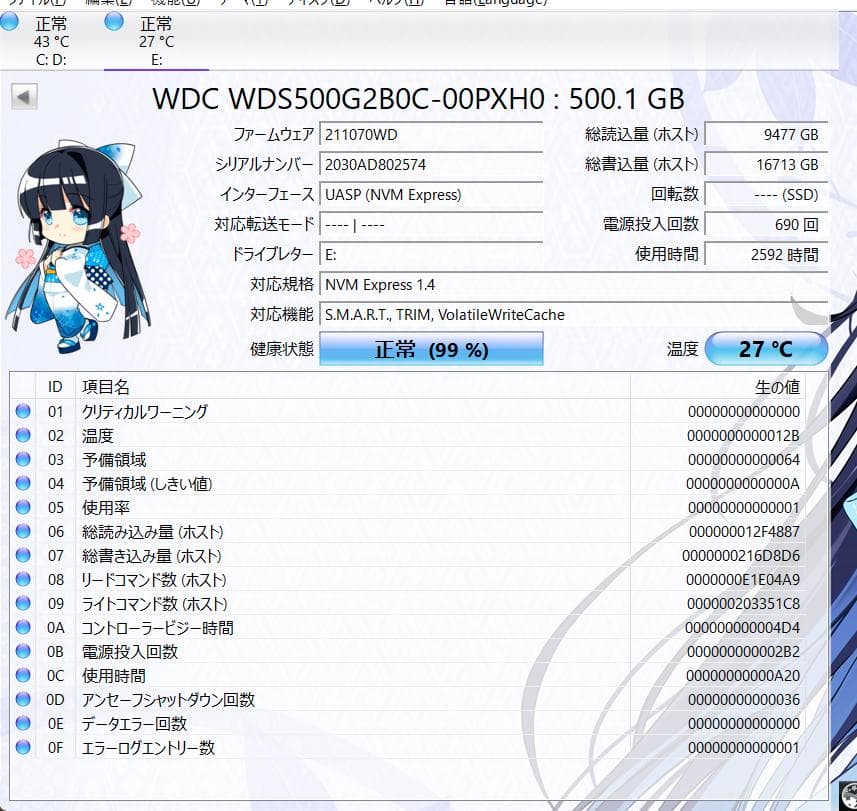
Task: Click status icon for ID 0F row
Action: 23,747
